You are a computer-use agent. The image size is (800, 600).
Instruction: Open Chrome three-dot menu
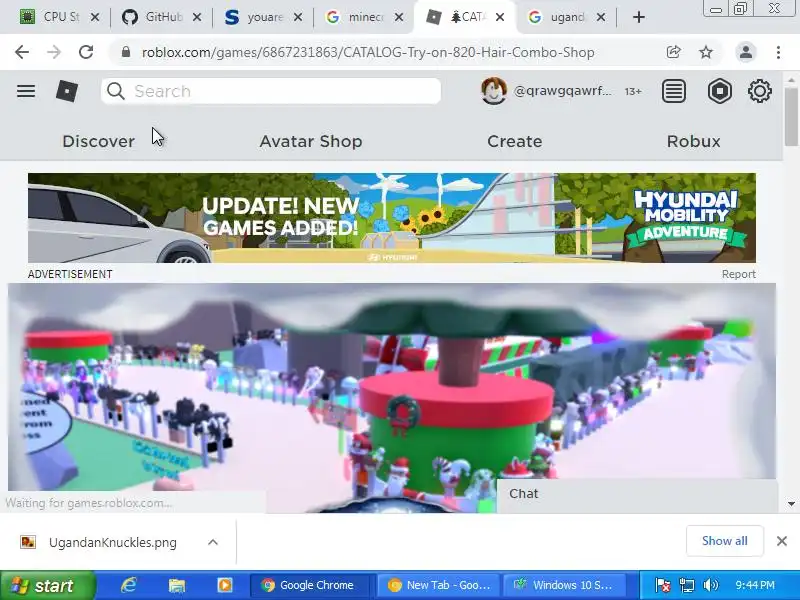(x=778, y=52)
